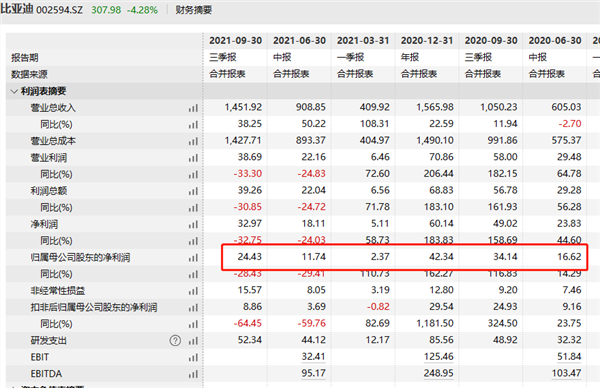Select the 2020-12-31 column header
This screenshot has width=600, height=388.
point(427,41)
